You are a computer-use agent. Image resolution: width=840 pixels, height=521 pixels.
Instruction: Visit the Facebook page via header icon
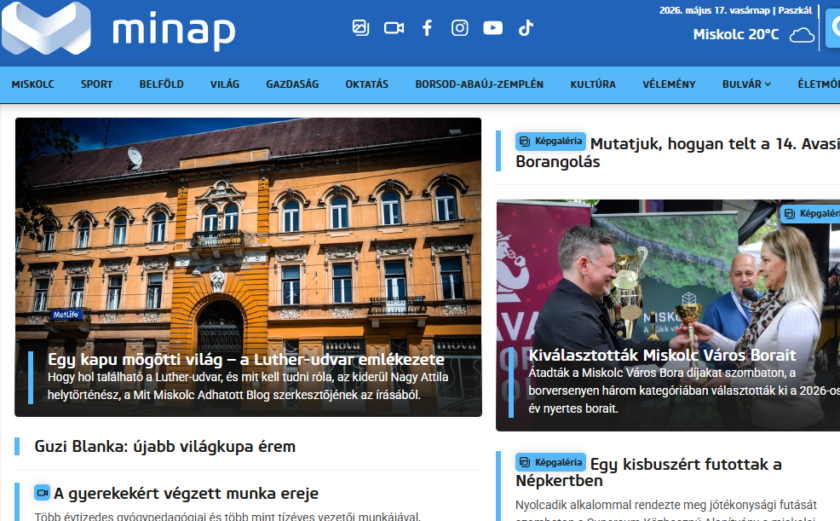pyautogui.click(x=427, y=28)
